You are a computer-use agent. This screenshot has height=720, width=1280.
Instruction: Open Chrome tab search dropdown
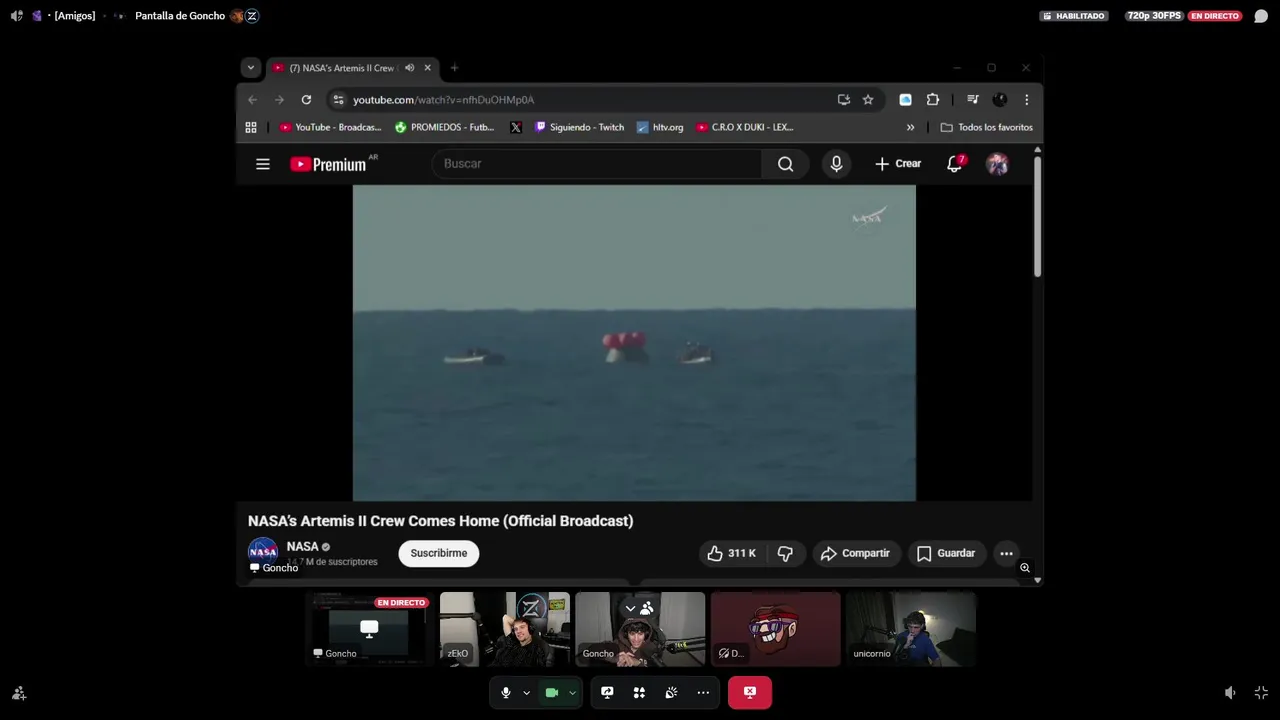(x=250, y=68)
